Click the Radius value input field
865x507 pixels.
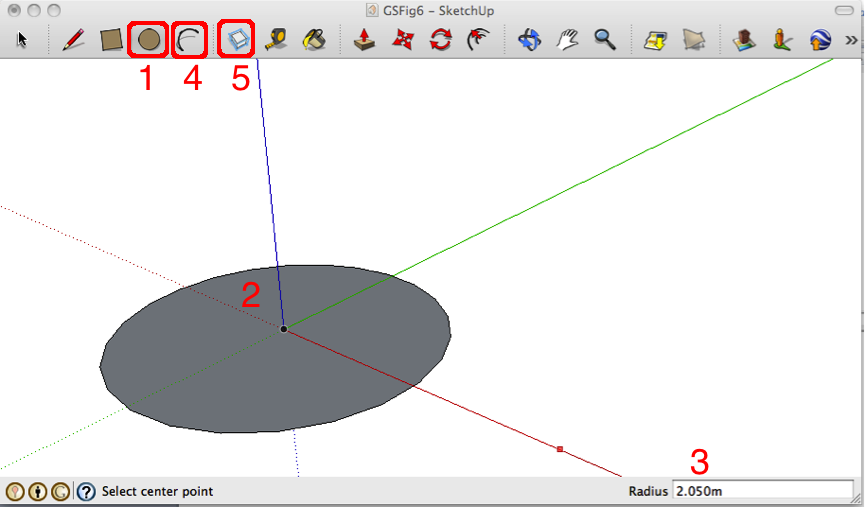click(762, 491)
